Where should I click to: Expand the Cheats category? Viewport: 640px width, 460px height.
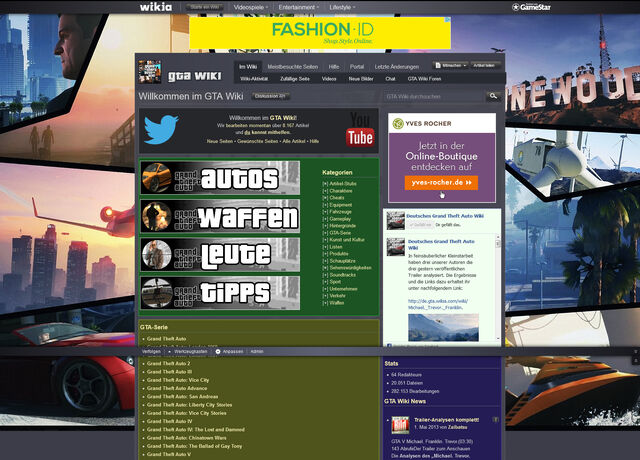325,198
